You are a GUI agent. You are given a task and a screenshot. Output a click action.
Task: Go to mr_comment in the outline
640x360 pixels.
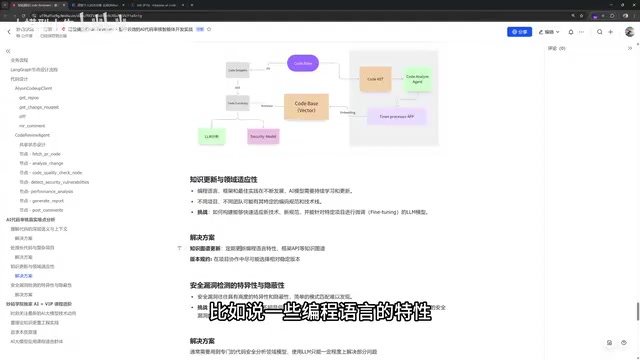click(32, 126)
